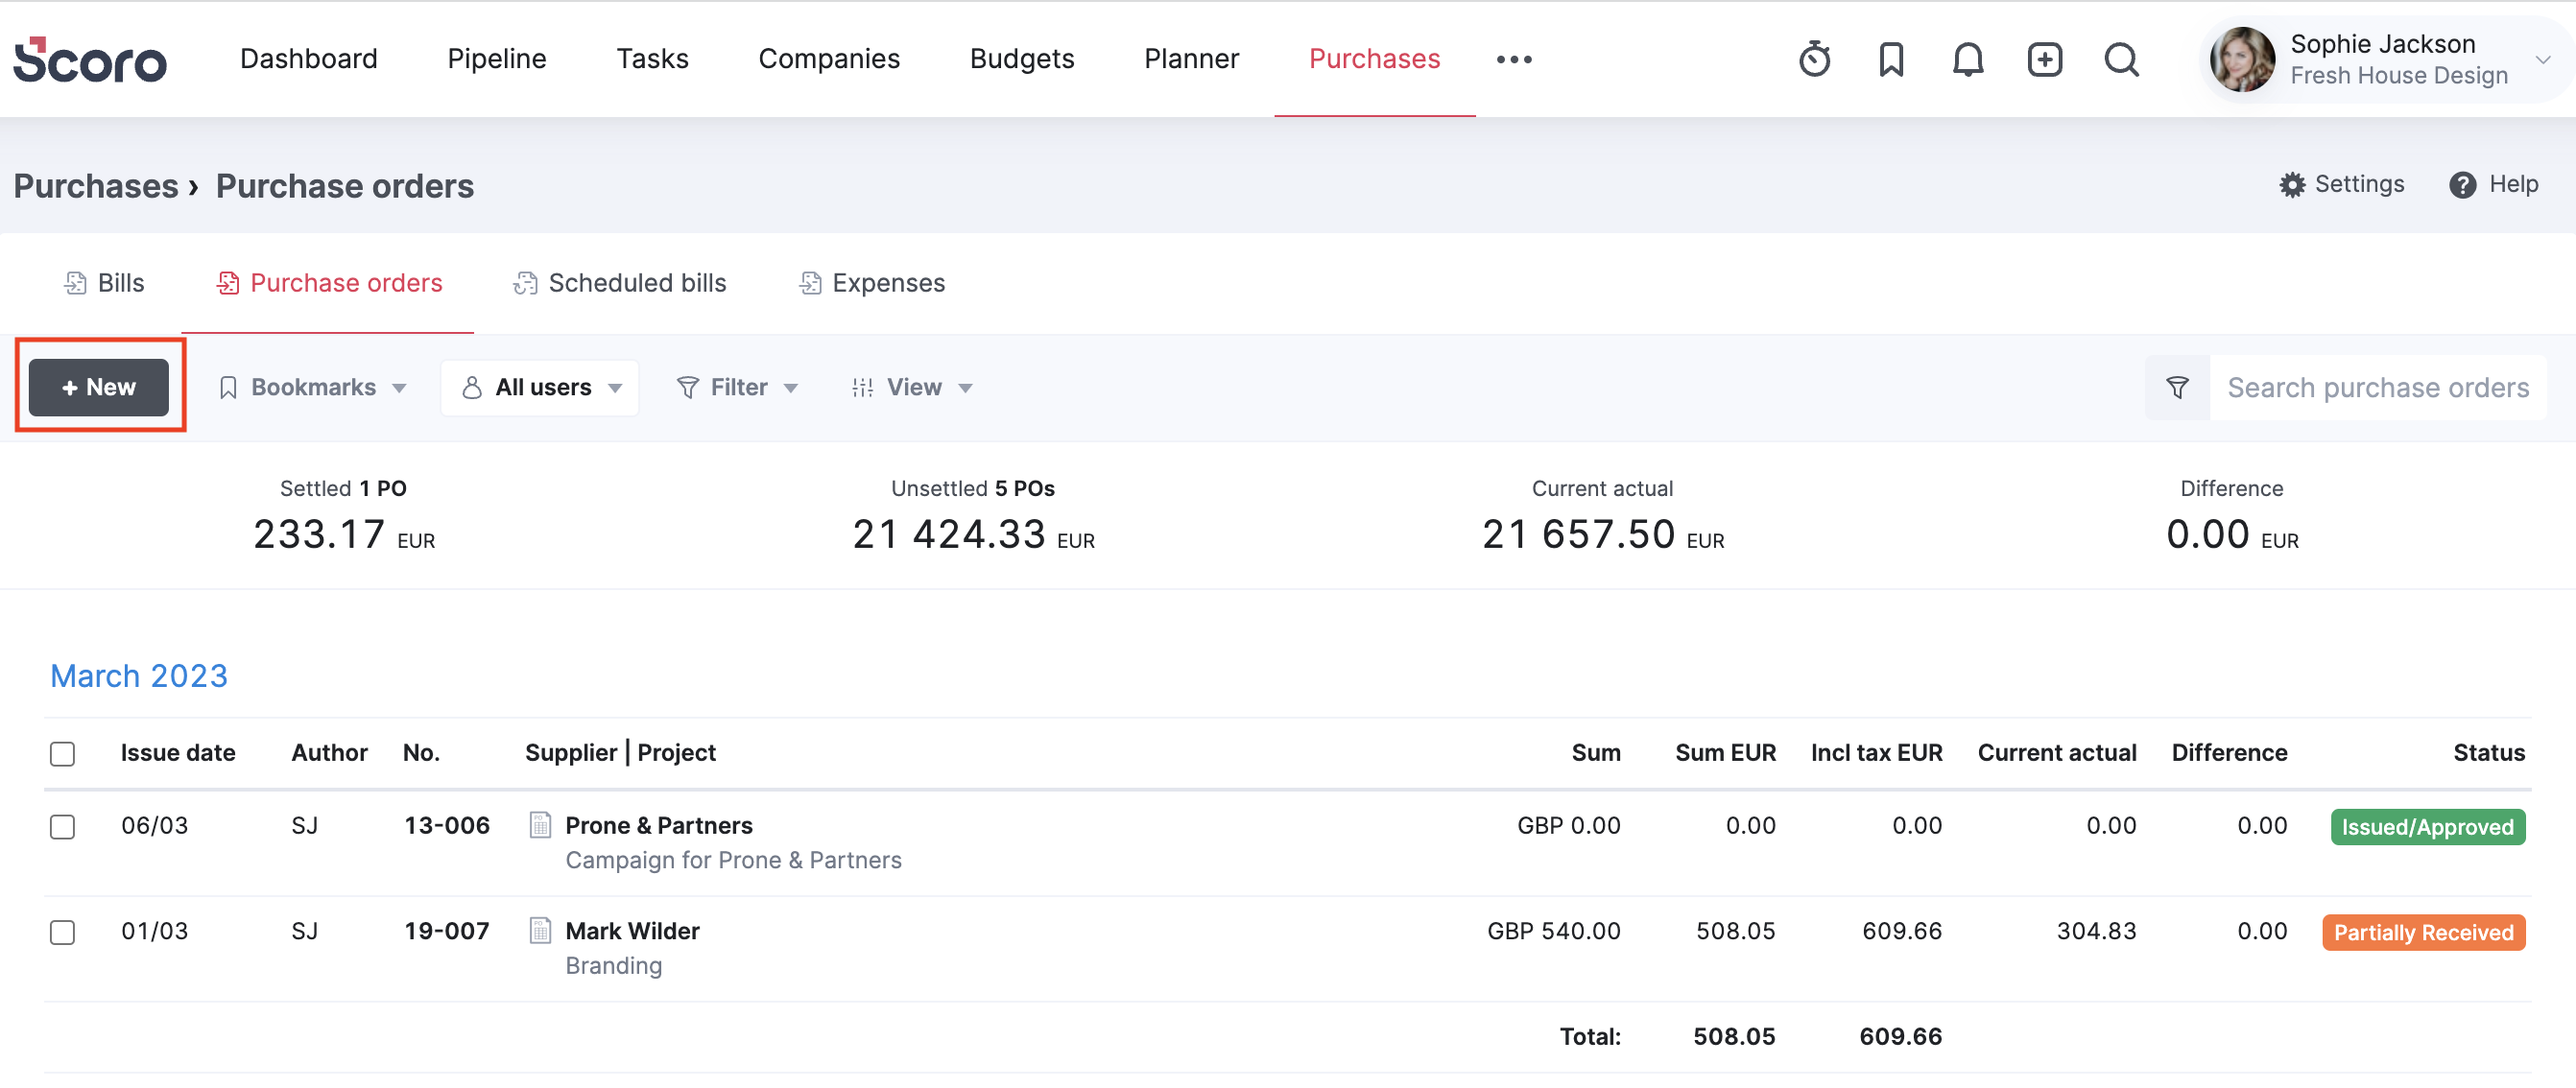Image resolution: width=2576 pixels, height=1088 pixels.
Task: Click the filter icon beside search field
Action: [x=2177, y=388]
